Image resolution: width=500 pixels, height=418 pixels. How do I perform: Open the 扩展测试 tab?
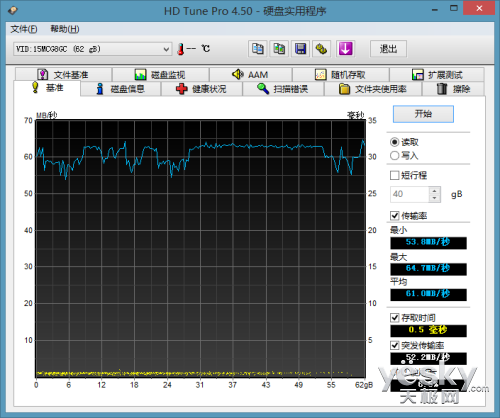(437, 74)
